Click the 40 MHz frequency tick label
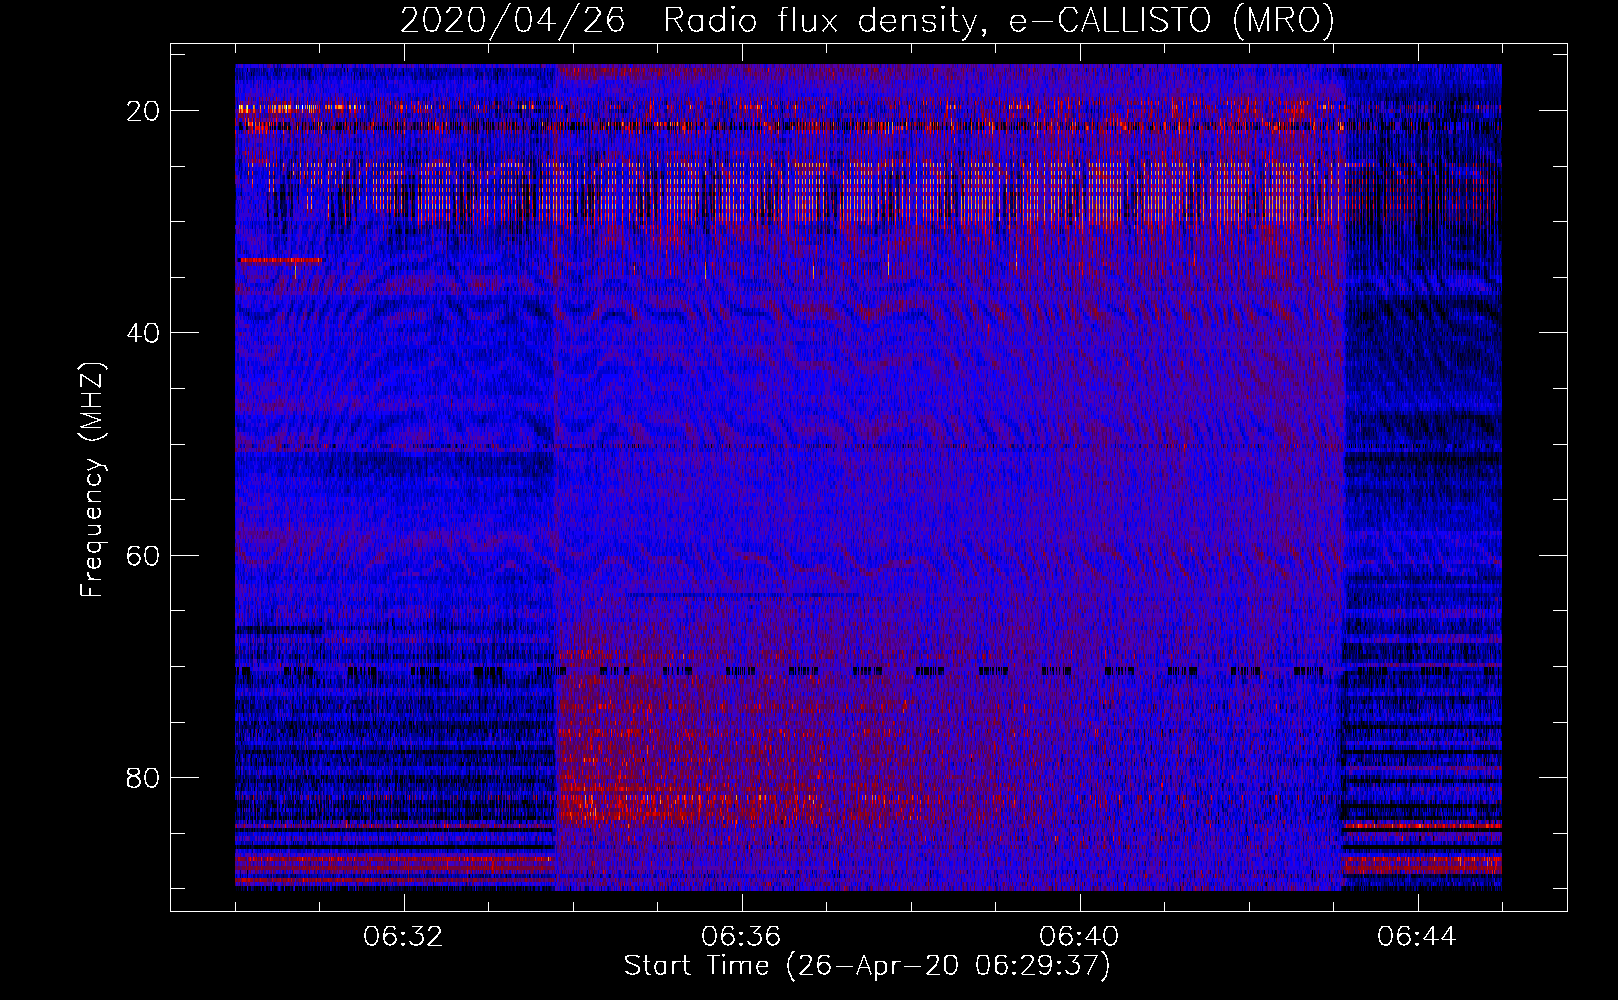Image resolution: width=1618 pixels, height=1000 pixels. tap(144, 333)
